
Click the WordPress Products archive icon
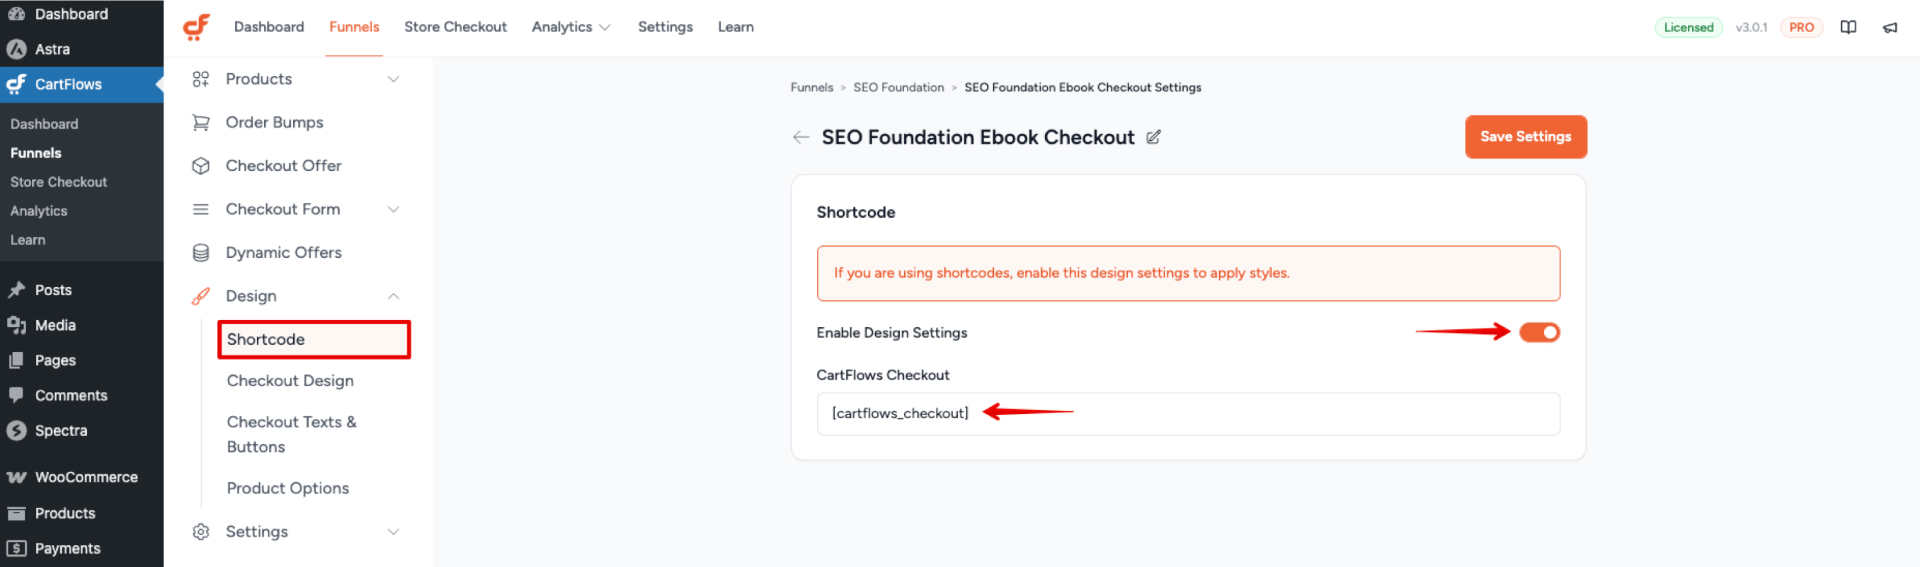[x=17, y=513]
